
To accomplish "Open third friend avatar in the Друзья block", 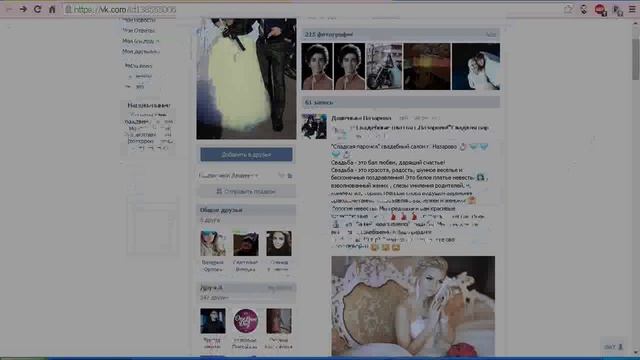I will pyautogui.click(x=279, y=321).
